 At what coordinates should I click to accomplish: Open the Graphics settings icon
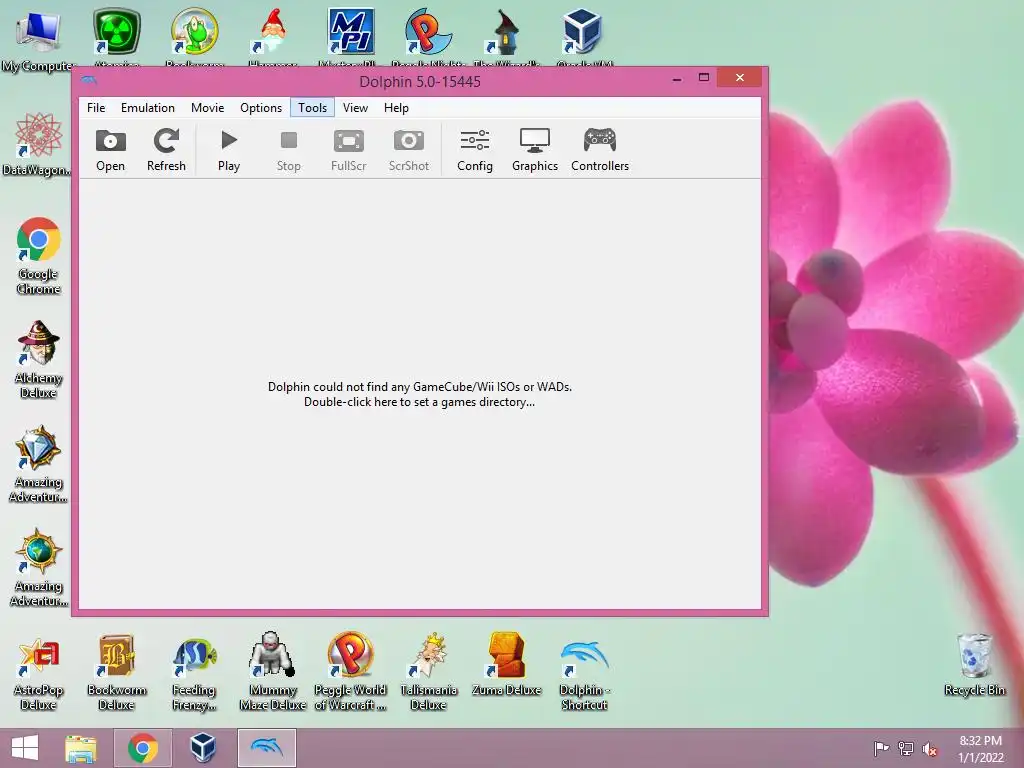[535, 150]
